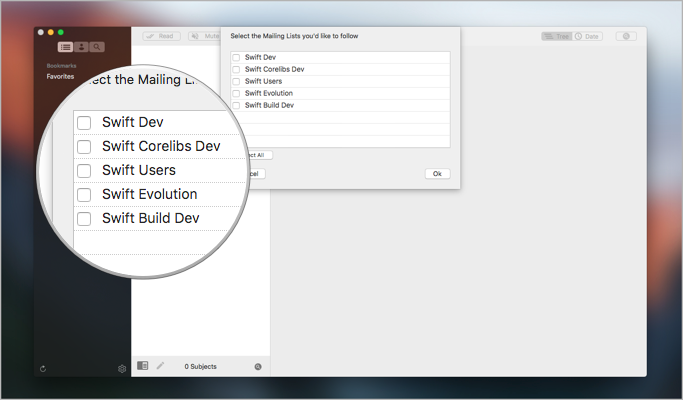
Task: Click the partly hidden Cancel button
Action: (x=257, y=173)
